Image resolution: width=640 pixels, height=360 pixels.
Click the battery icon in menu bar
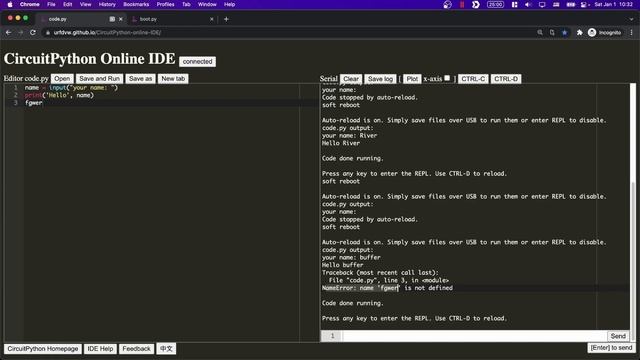click(x=571, y=4)
